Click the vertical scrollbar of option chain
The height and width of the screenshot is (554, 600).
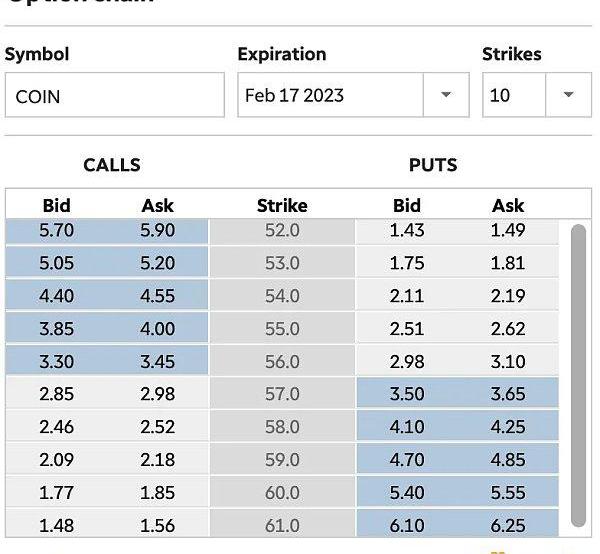(x=578, y=375)
